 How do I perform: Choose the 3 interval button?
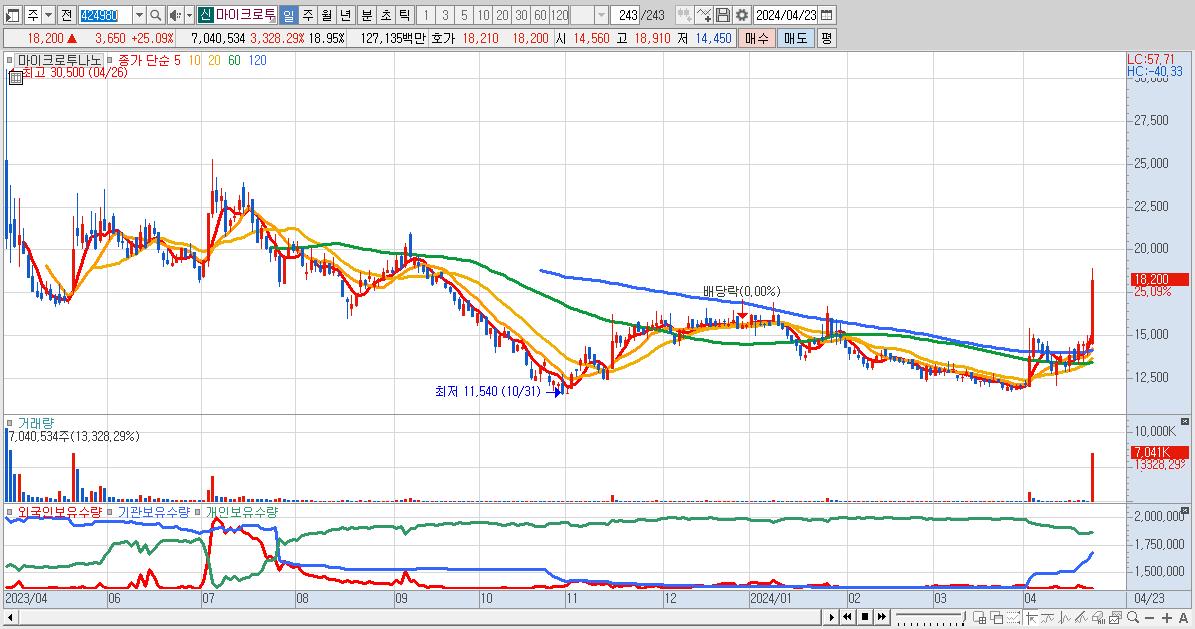pyautogui.click(x=445, y=15)
